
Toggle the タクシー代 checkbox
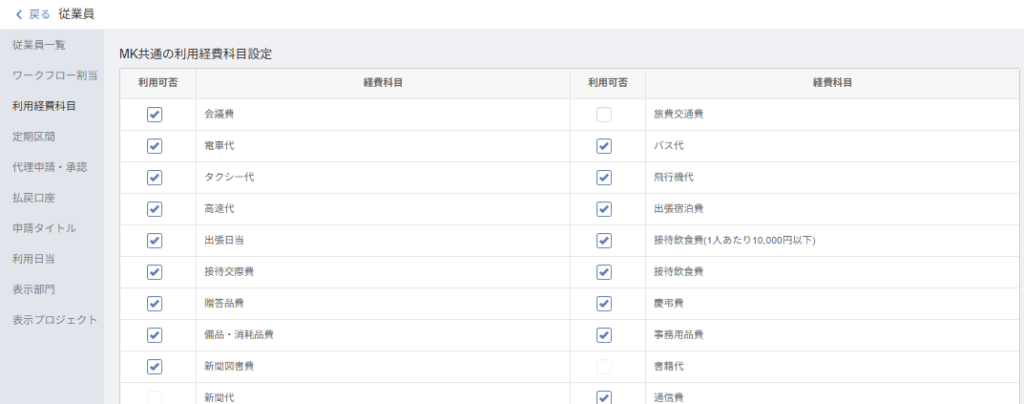[154, 178]
